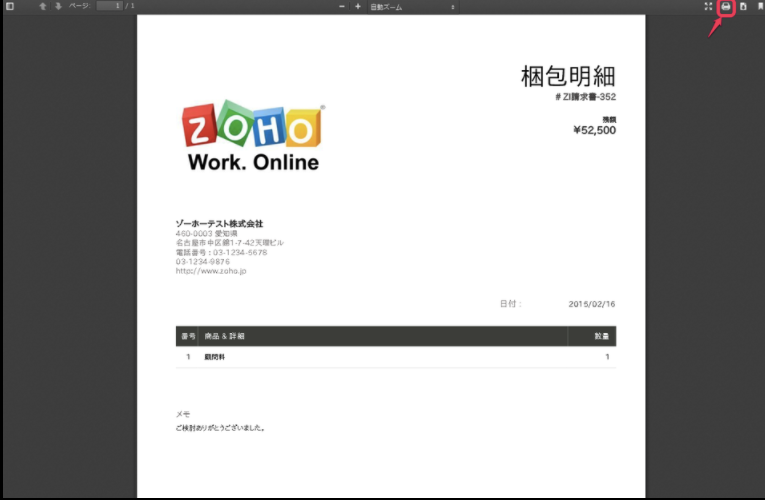Zoom out with the minus button
Screen dimensions: 765x500
pos(342,6)
